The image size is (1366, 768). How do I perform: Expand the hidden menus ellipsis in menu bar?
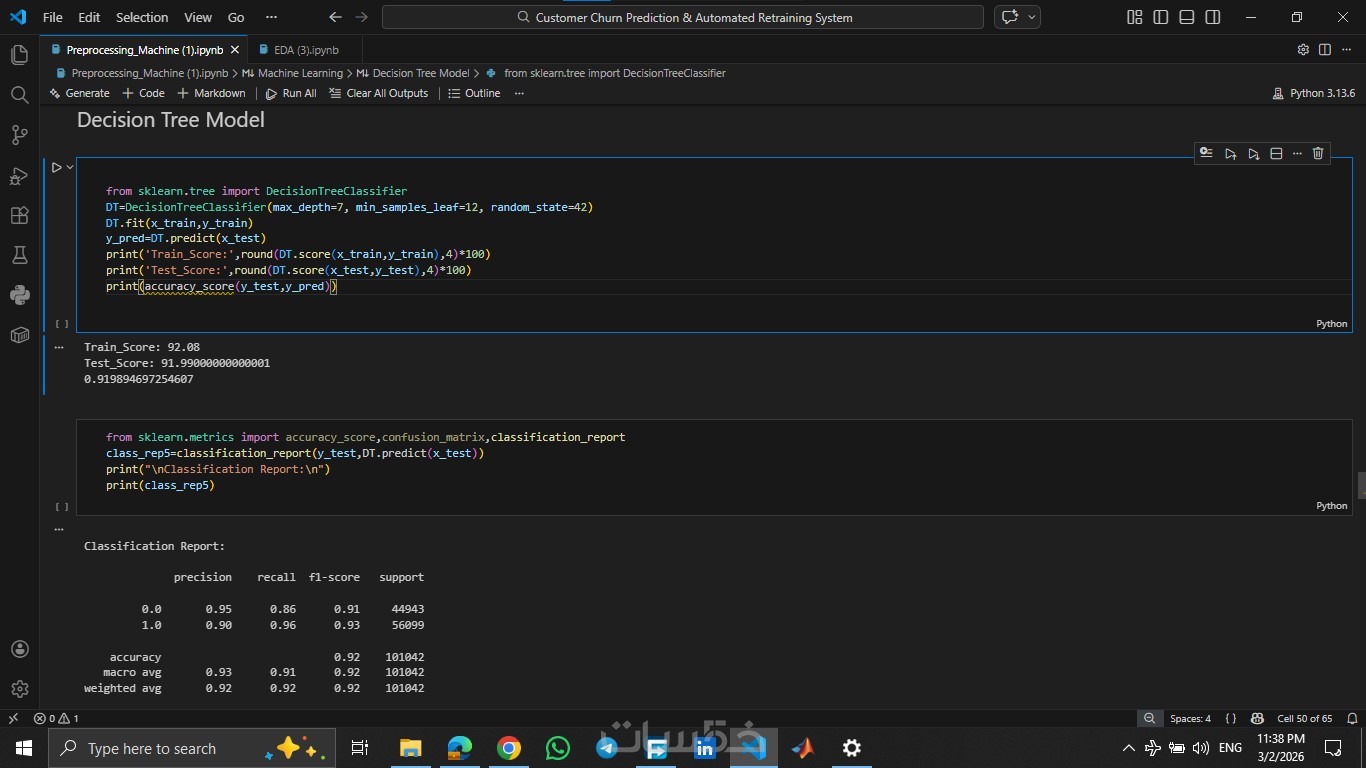(x=271, y=17)
